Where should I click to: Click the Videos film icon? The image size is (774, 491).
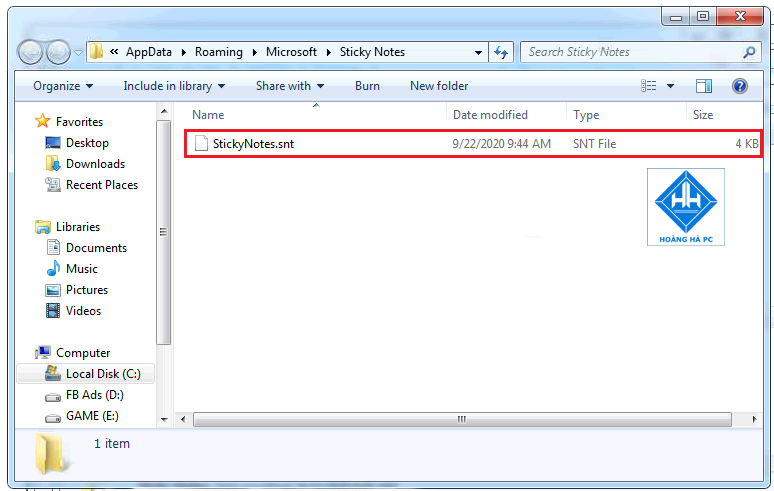coord(53,310)
